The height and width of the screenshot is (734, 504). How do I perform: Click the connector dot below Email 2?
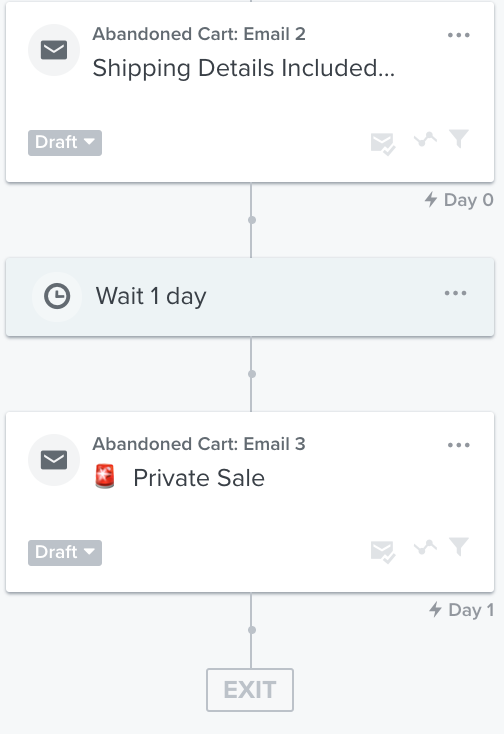point(252,220)
